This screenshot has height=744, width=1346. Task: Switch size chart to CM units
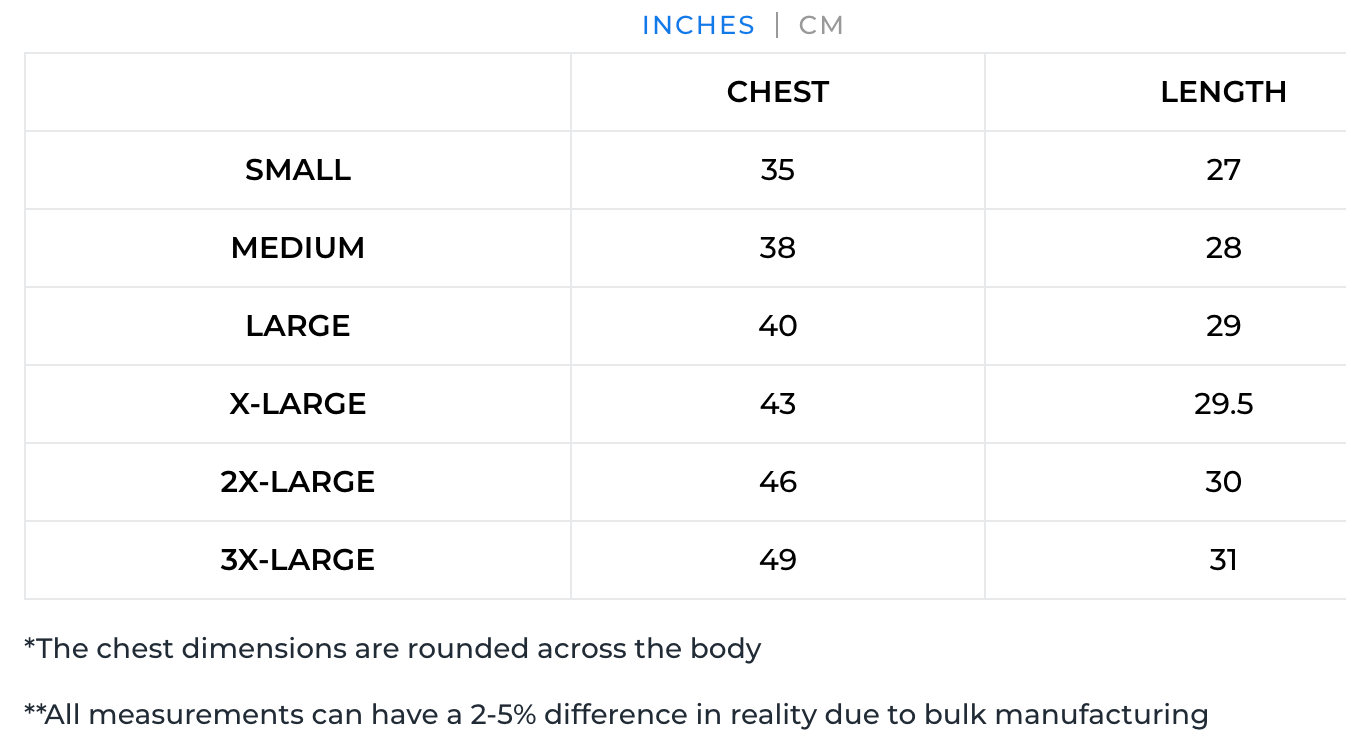click(x=821, y=25)
